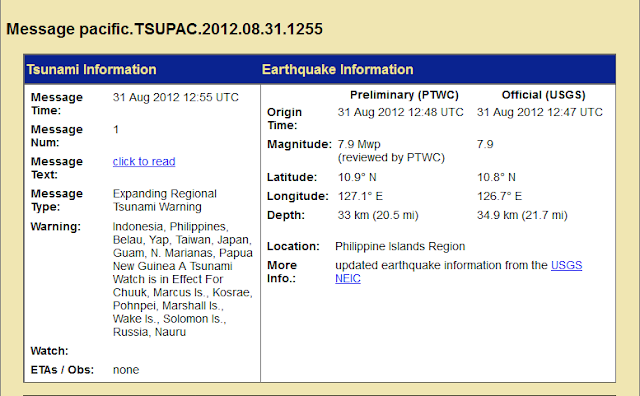Click the 'Preliminary (PTWC)' column header
This screenshot has height=396, width=640.
pyautogui.click(x=404, y=95)
